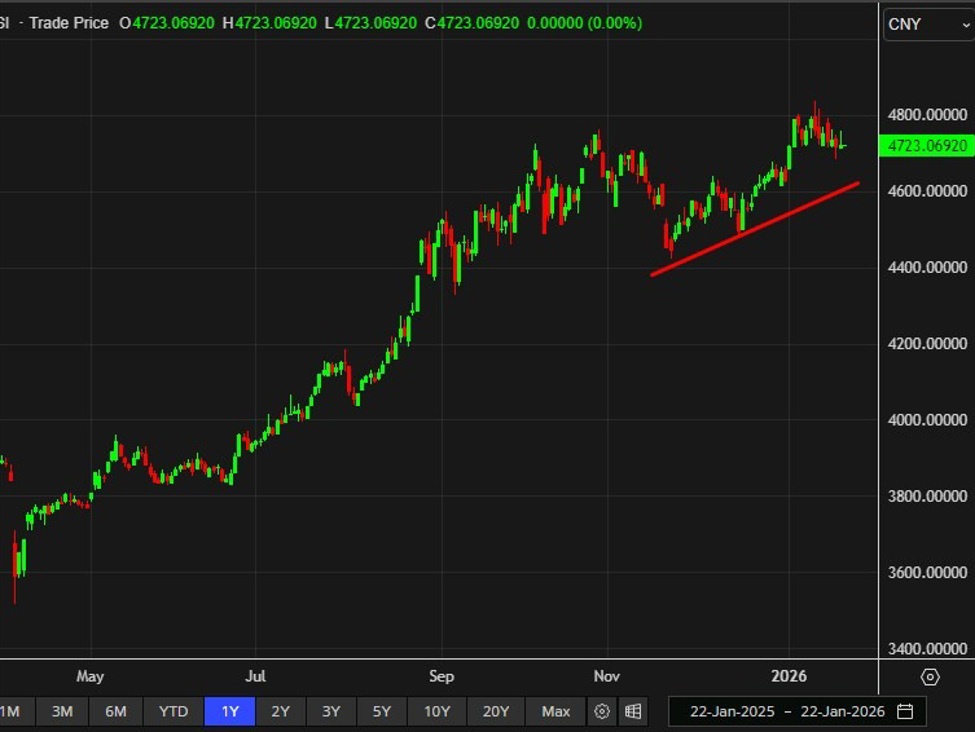Click the Trade Price legend label
975x732 pixels.
click(x=69, y=23)
